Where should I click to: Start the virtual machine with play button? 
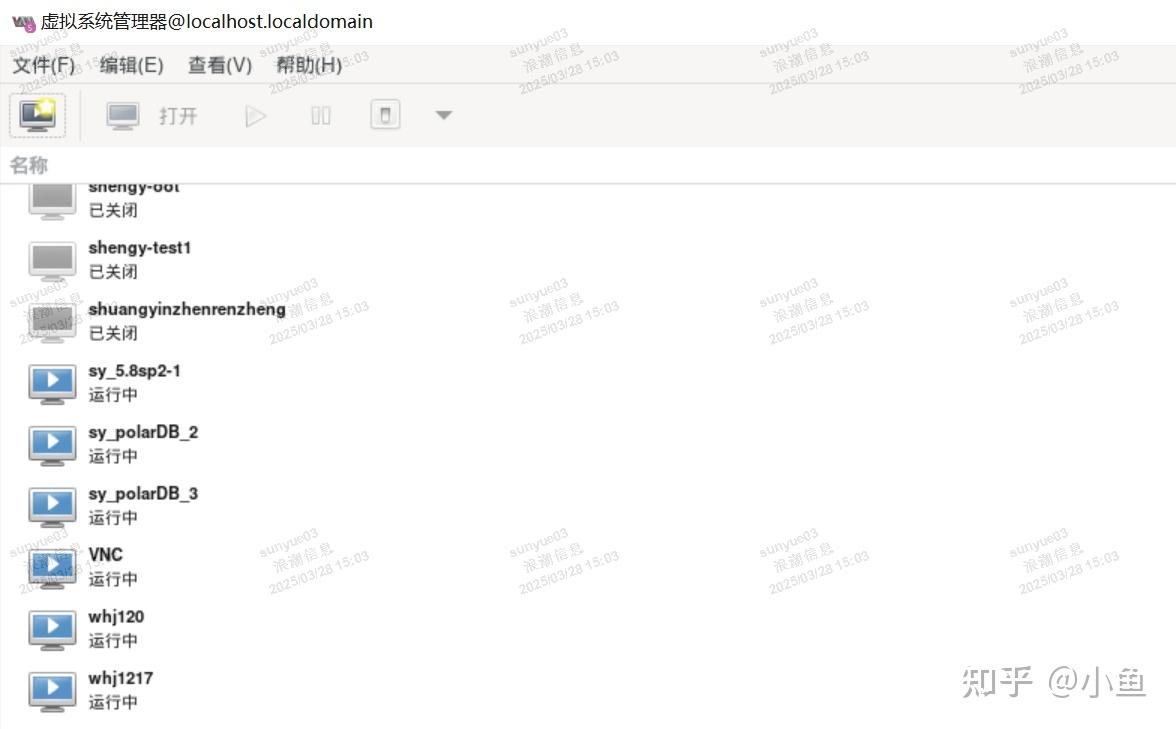(255, 116)
